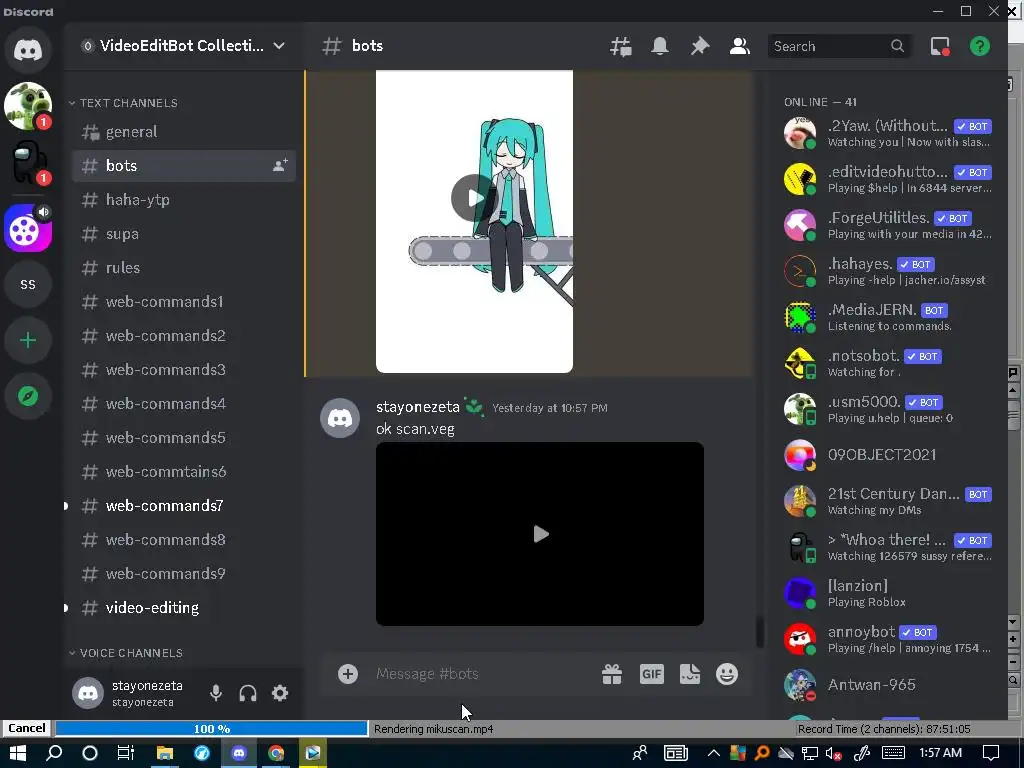This screenshot has height=768, width=1024.
Task: Open the Inbox icon
Action: pyautogui.click(x=940, y=46)
